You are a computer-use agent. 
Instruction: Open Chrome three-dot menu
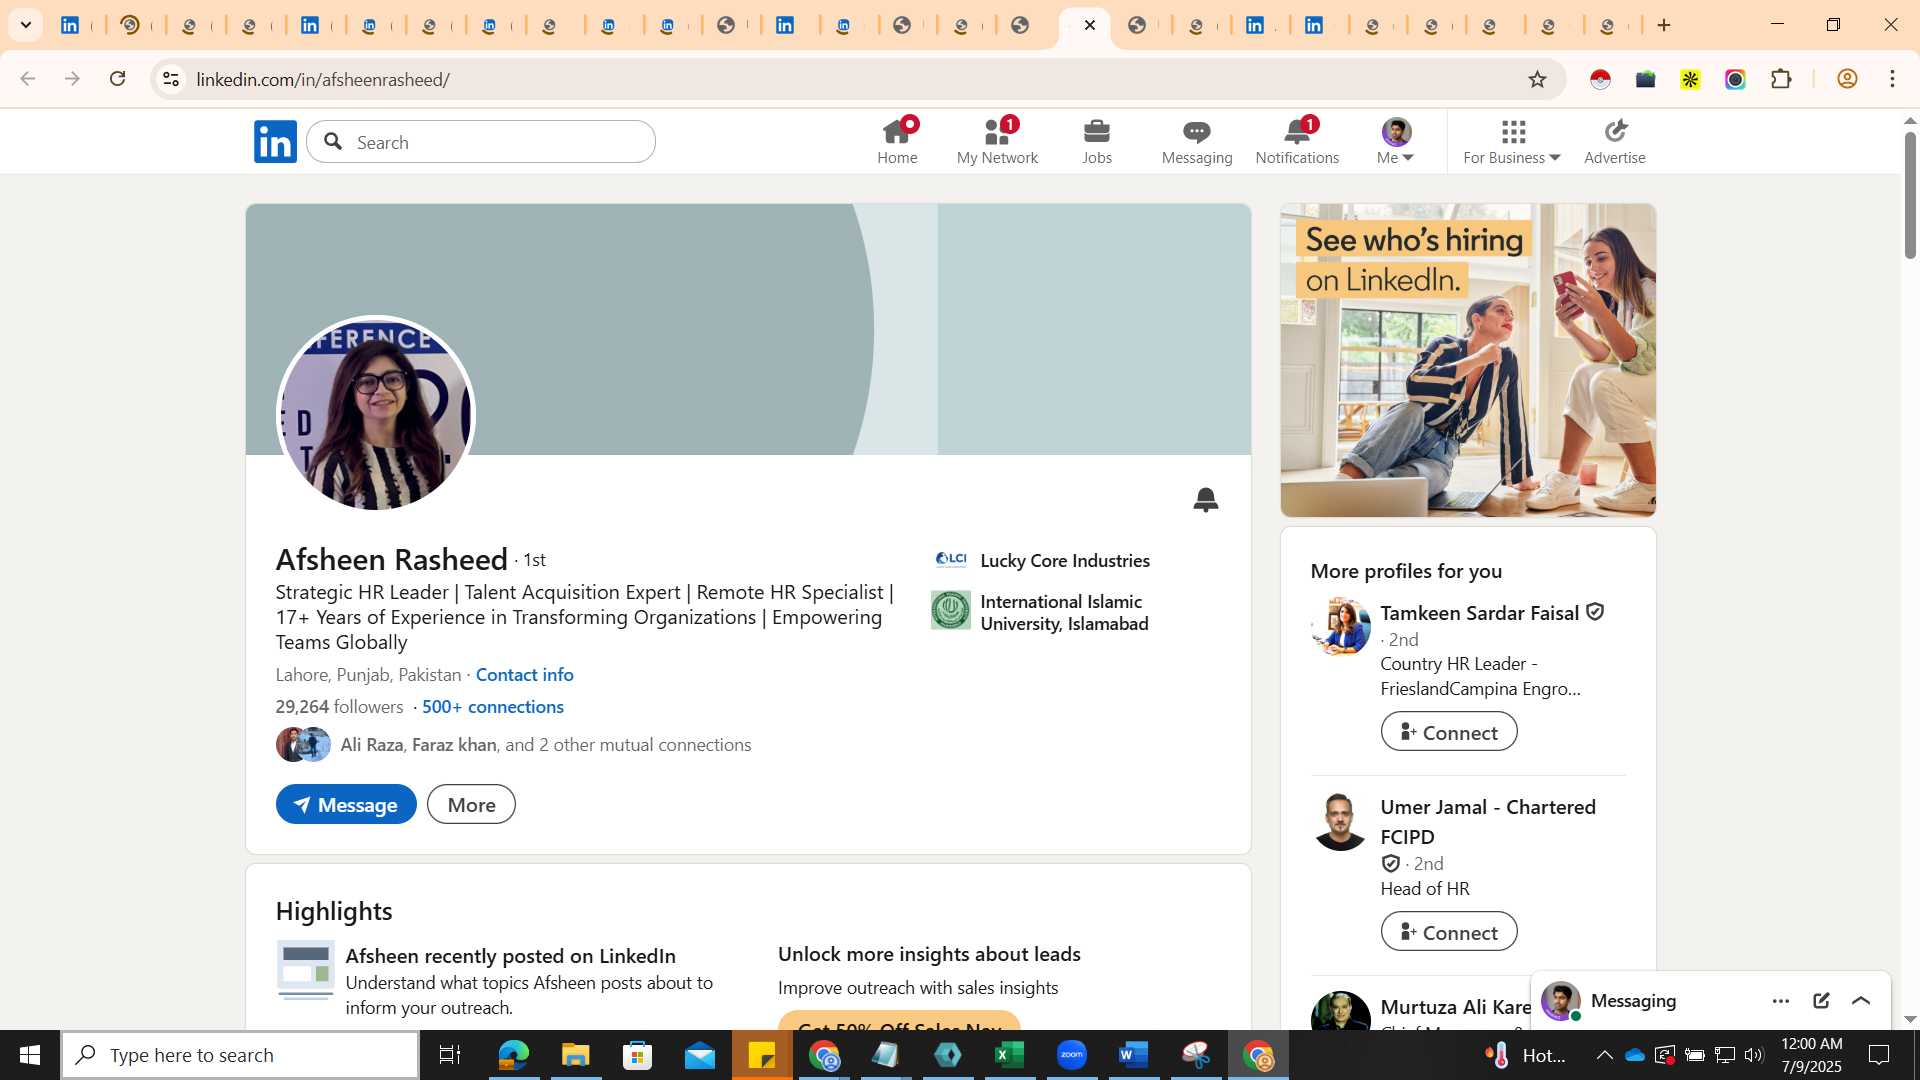click(1893, 79)
